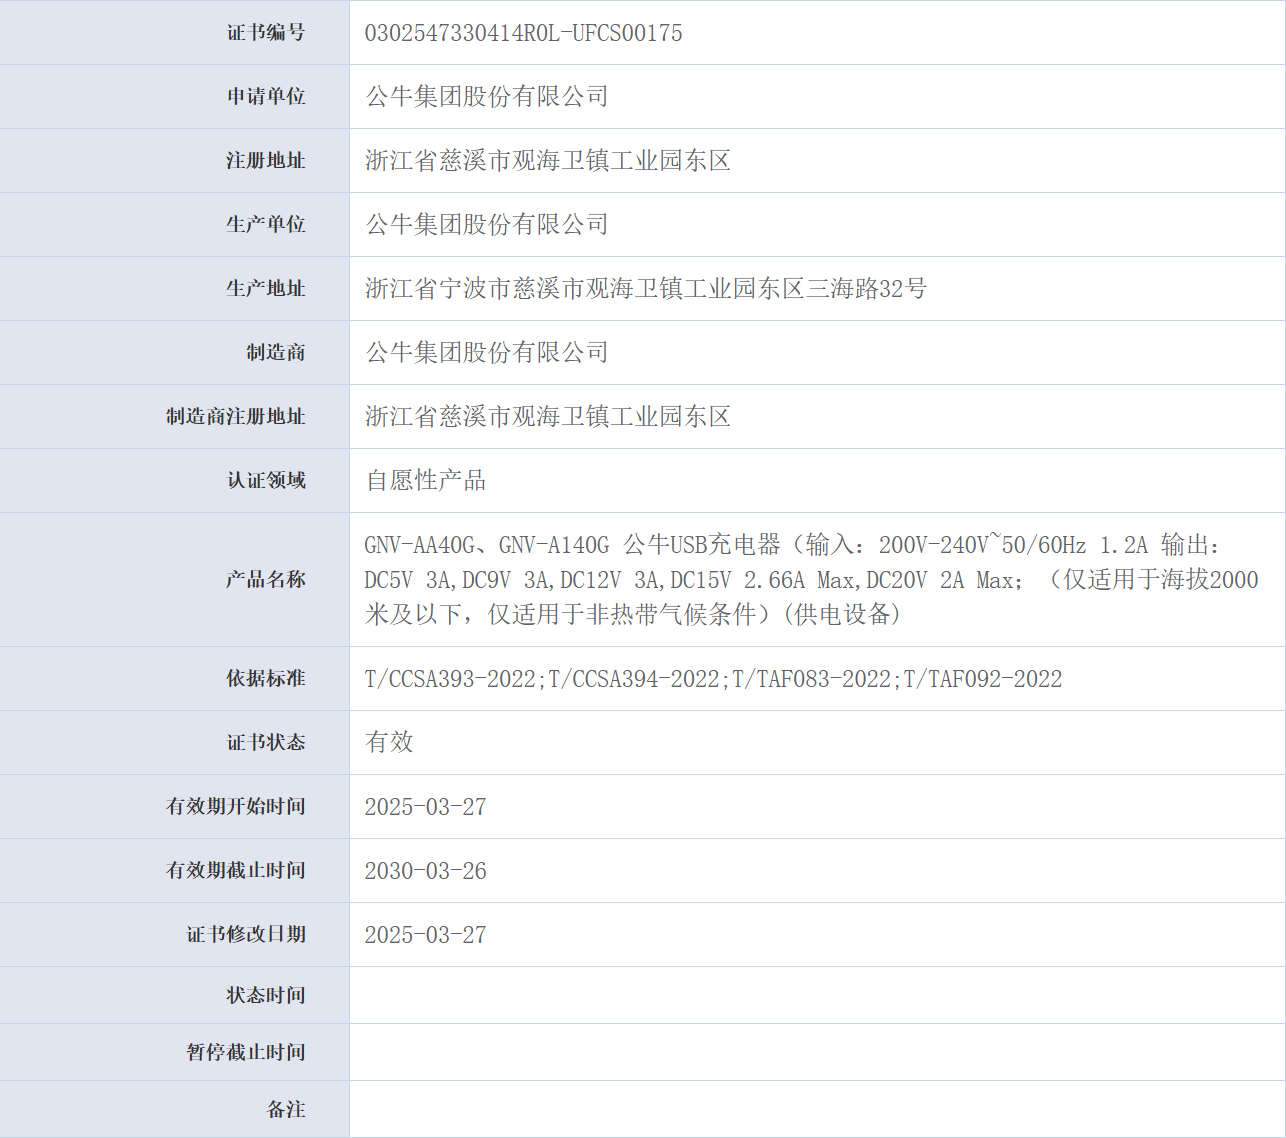Click the 备注 label
The image size is (1286, 1138).
pyautogui.click(x=286, y=1109)
